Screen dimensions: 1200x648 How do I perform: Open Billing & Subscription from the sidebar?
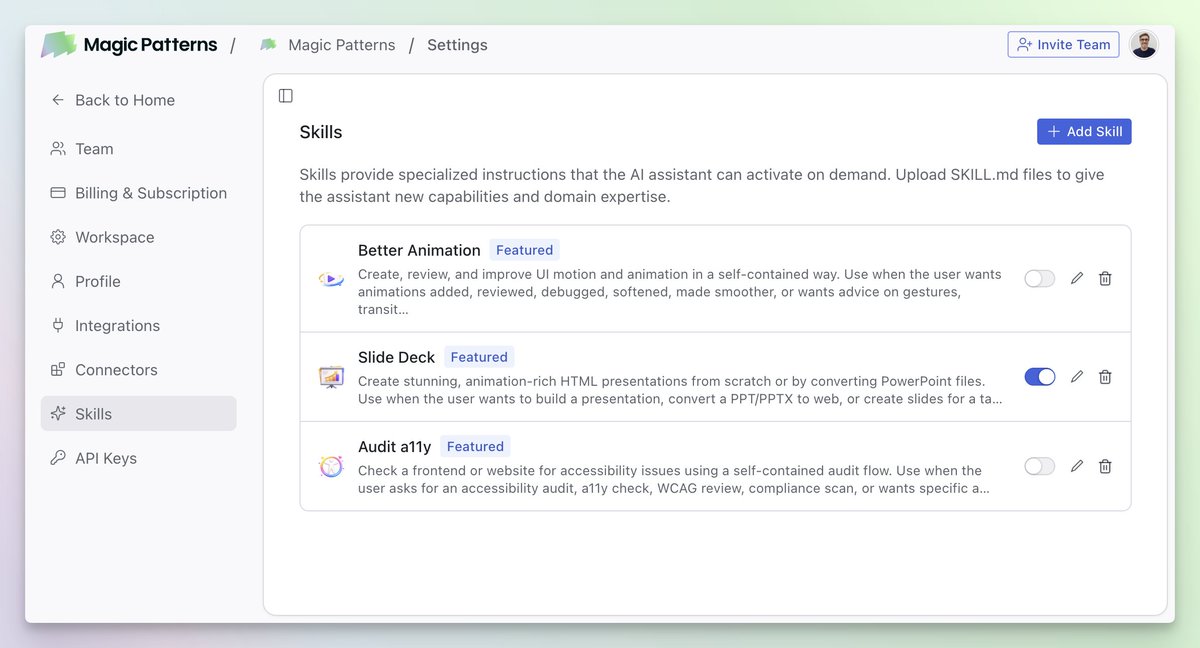coord(150,192)
